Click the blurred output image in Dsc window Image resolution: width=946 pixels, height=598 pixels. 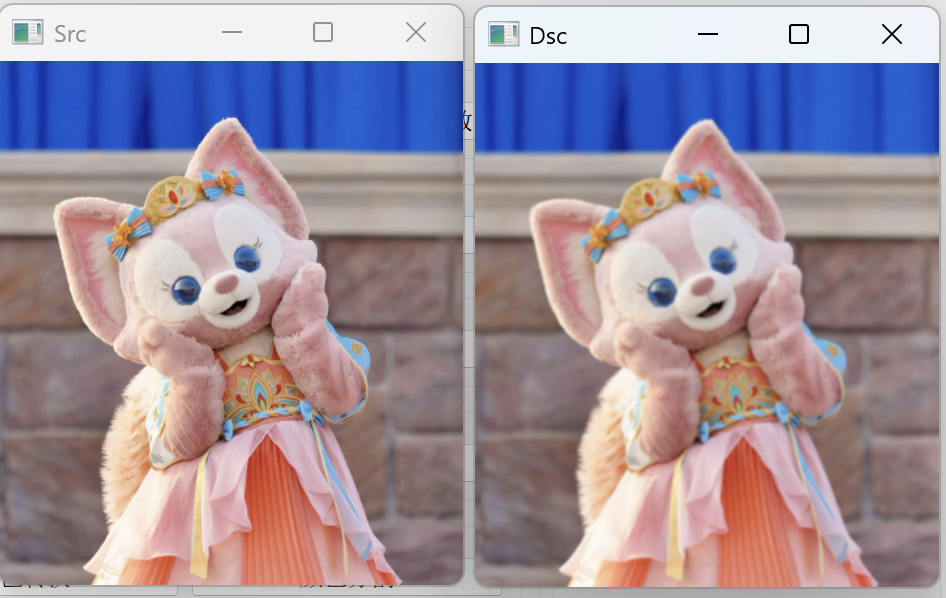point(707,325)
